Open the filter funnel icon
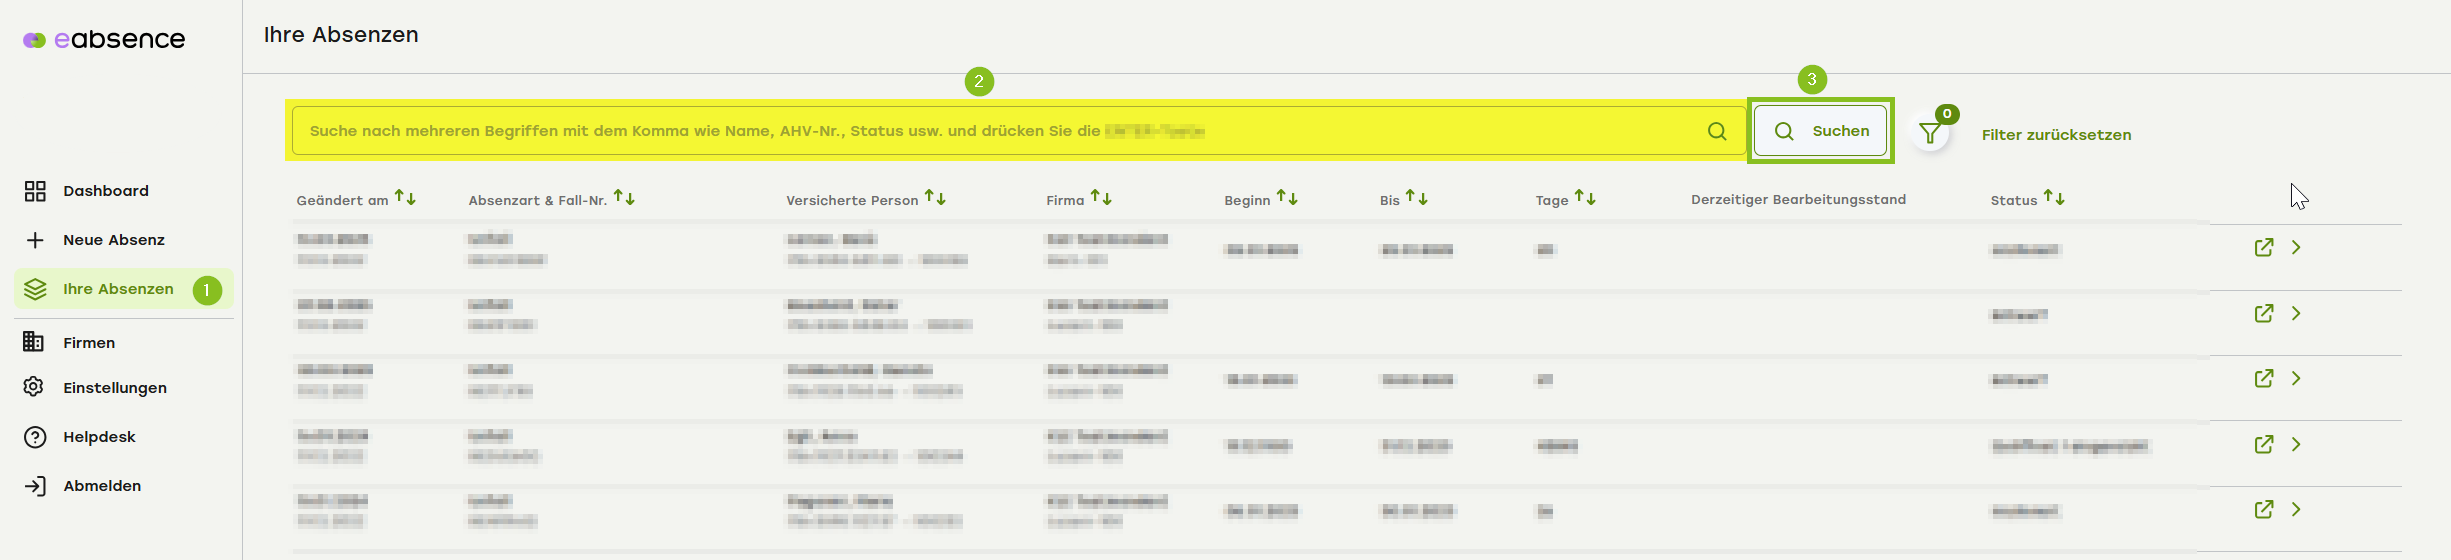This screenshot has height=560, width=2451. 1929,134
